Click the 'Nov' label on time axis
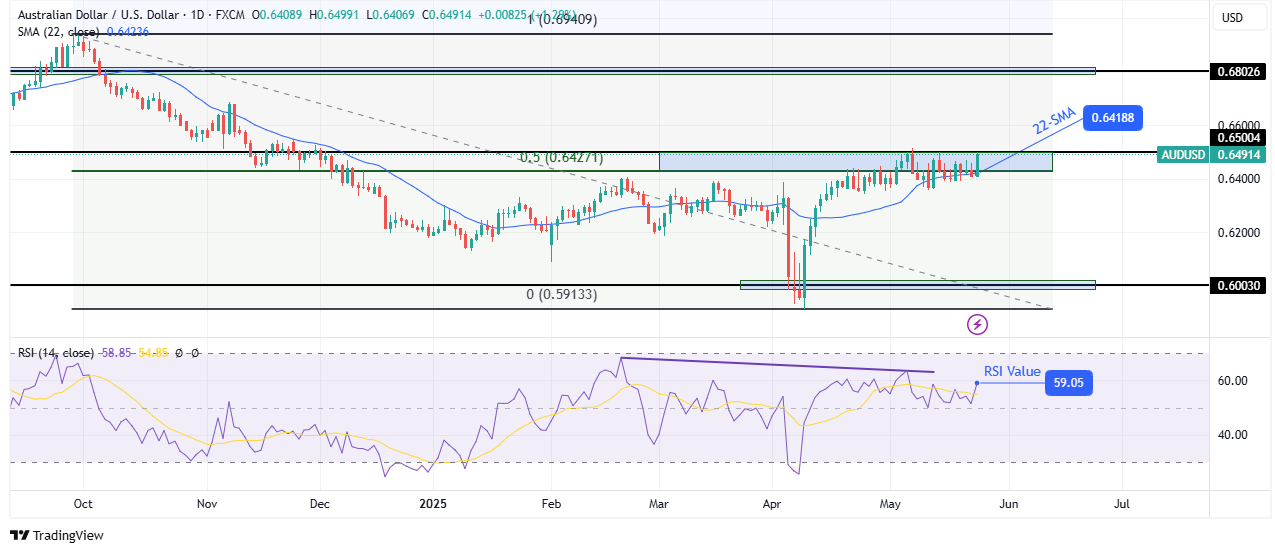 (x=206, y=505)
